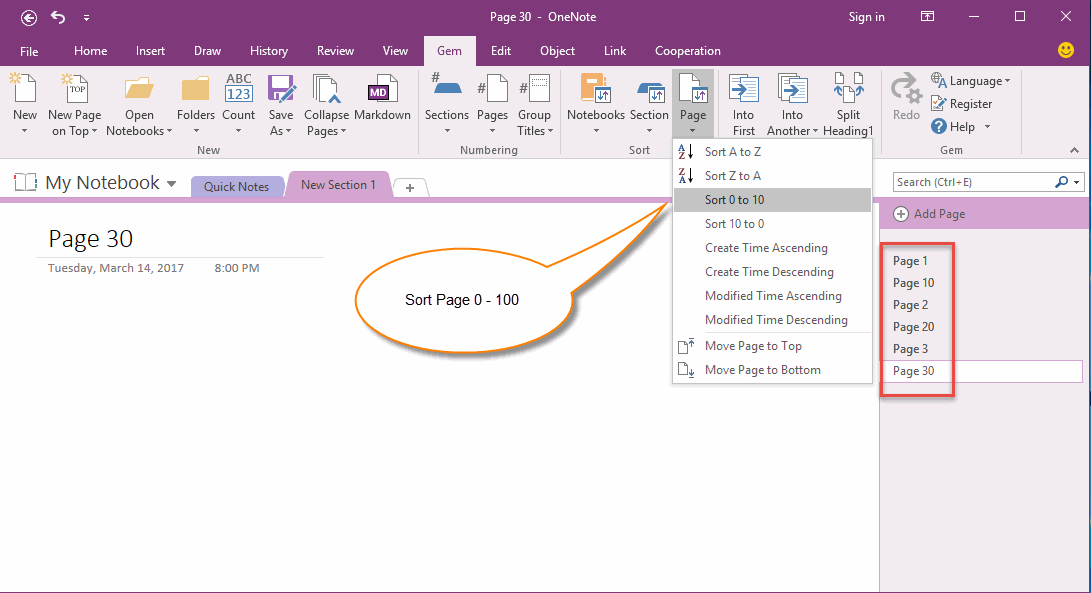Click the Save As disk icon

(282, 89)
